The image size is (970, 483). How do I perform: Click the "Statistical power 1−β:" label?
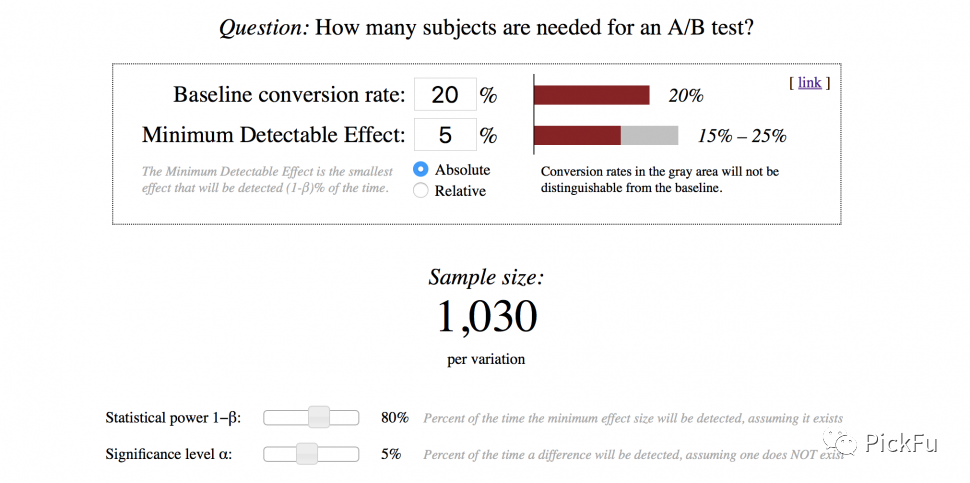(x=173, y=418)
